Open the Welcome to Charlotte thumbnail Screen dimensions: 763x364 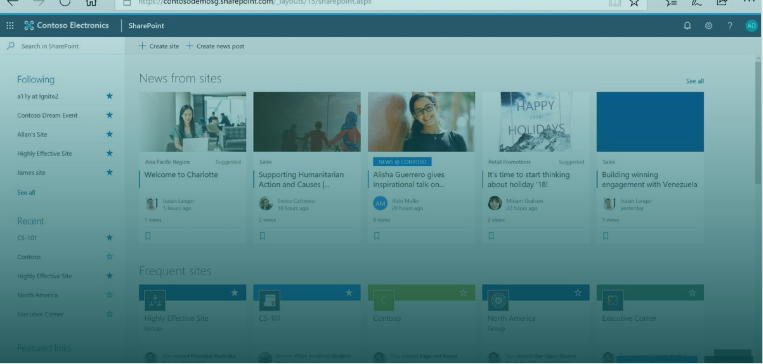pyautogui.click(x=193, y=122)
